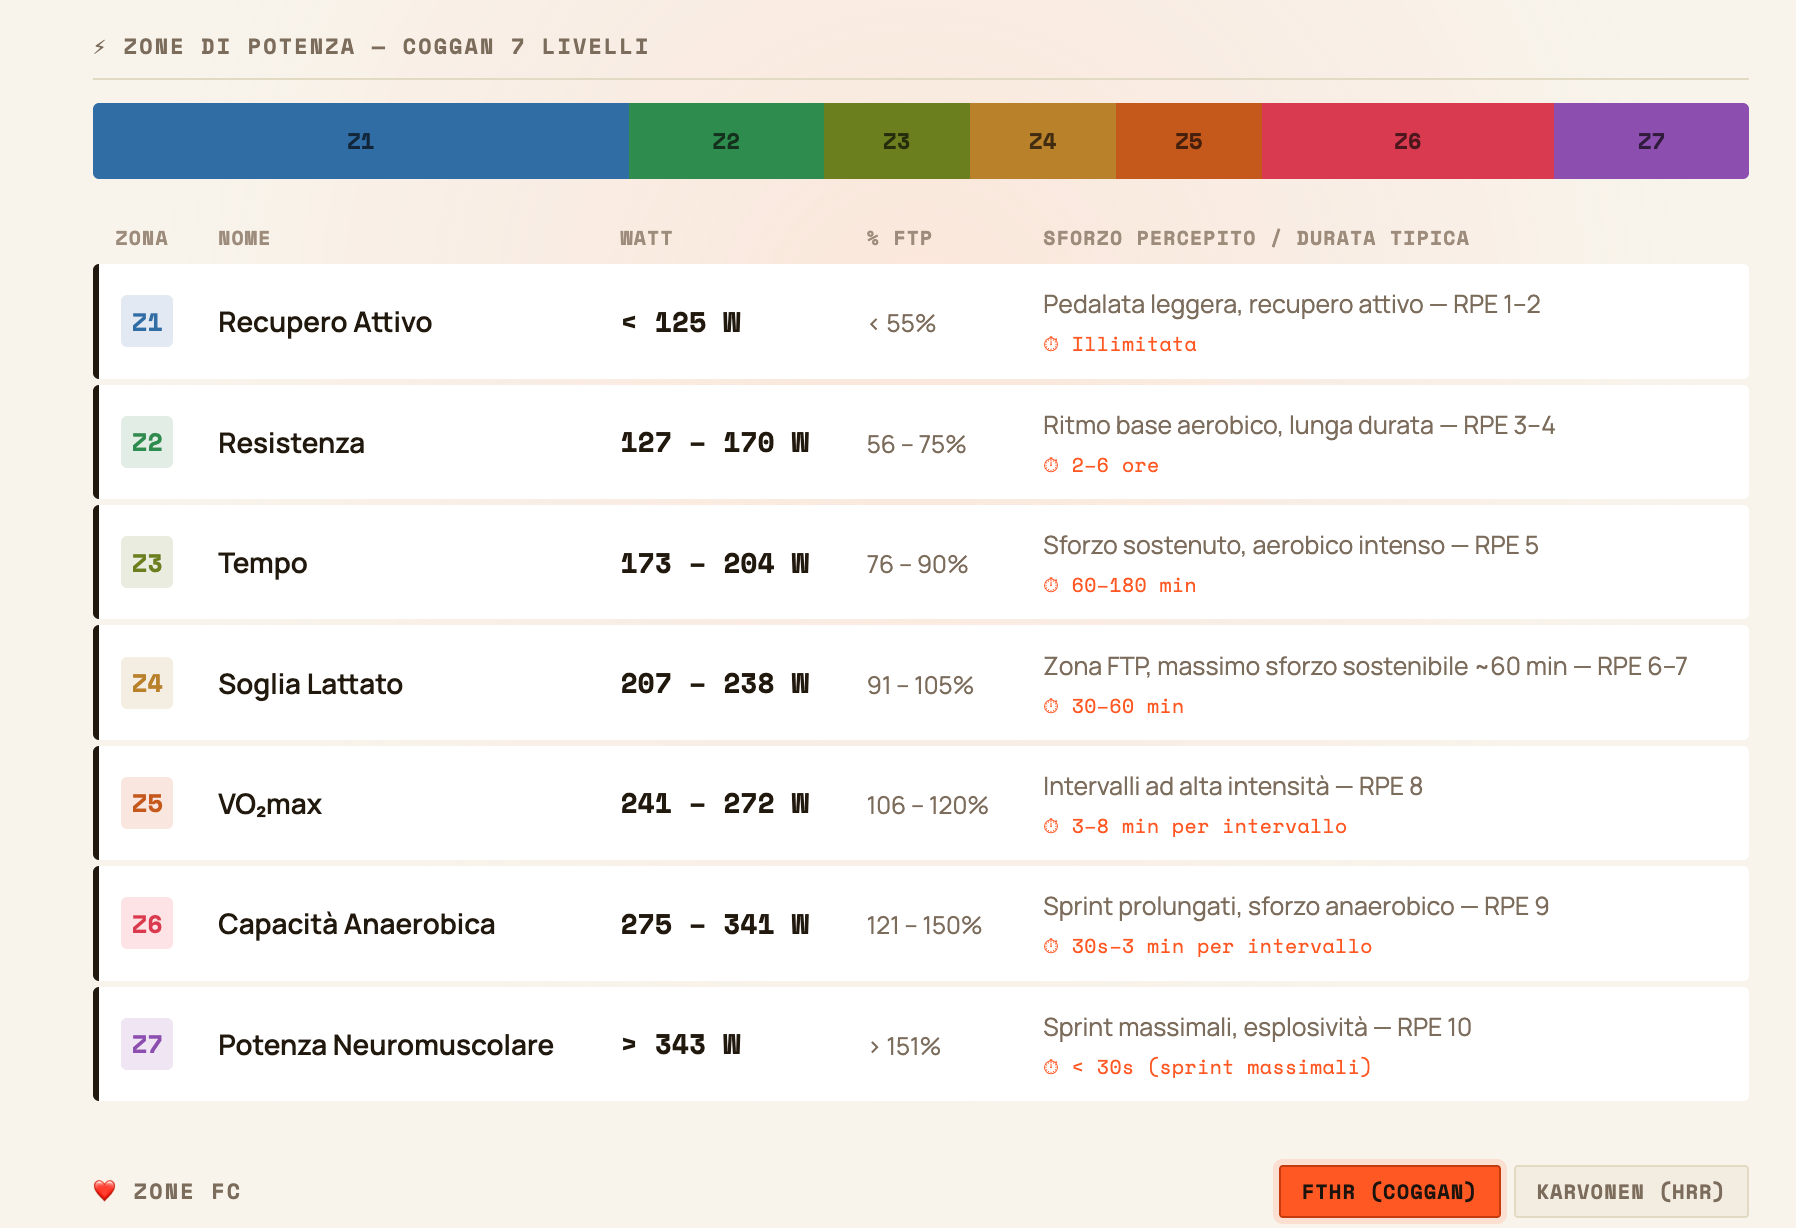
Task: Open the Potenza Neuromuscolare row
Action: pos(921,1044)
